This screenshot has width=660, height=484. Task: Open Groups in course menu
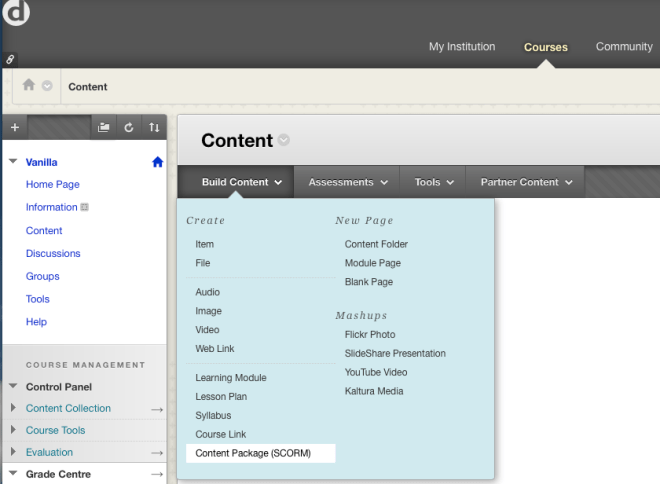[43, 276]
